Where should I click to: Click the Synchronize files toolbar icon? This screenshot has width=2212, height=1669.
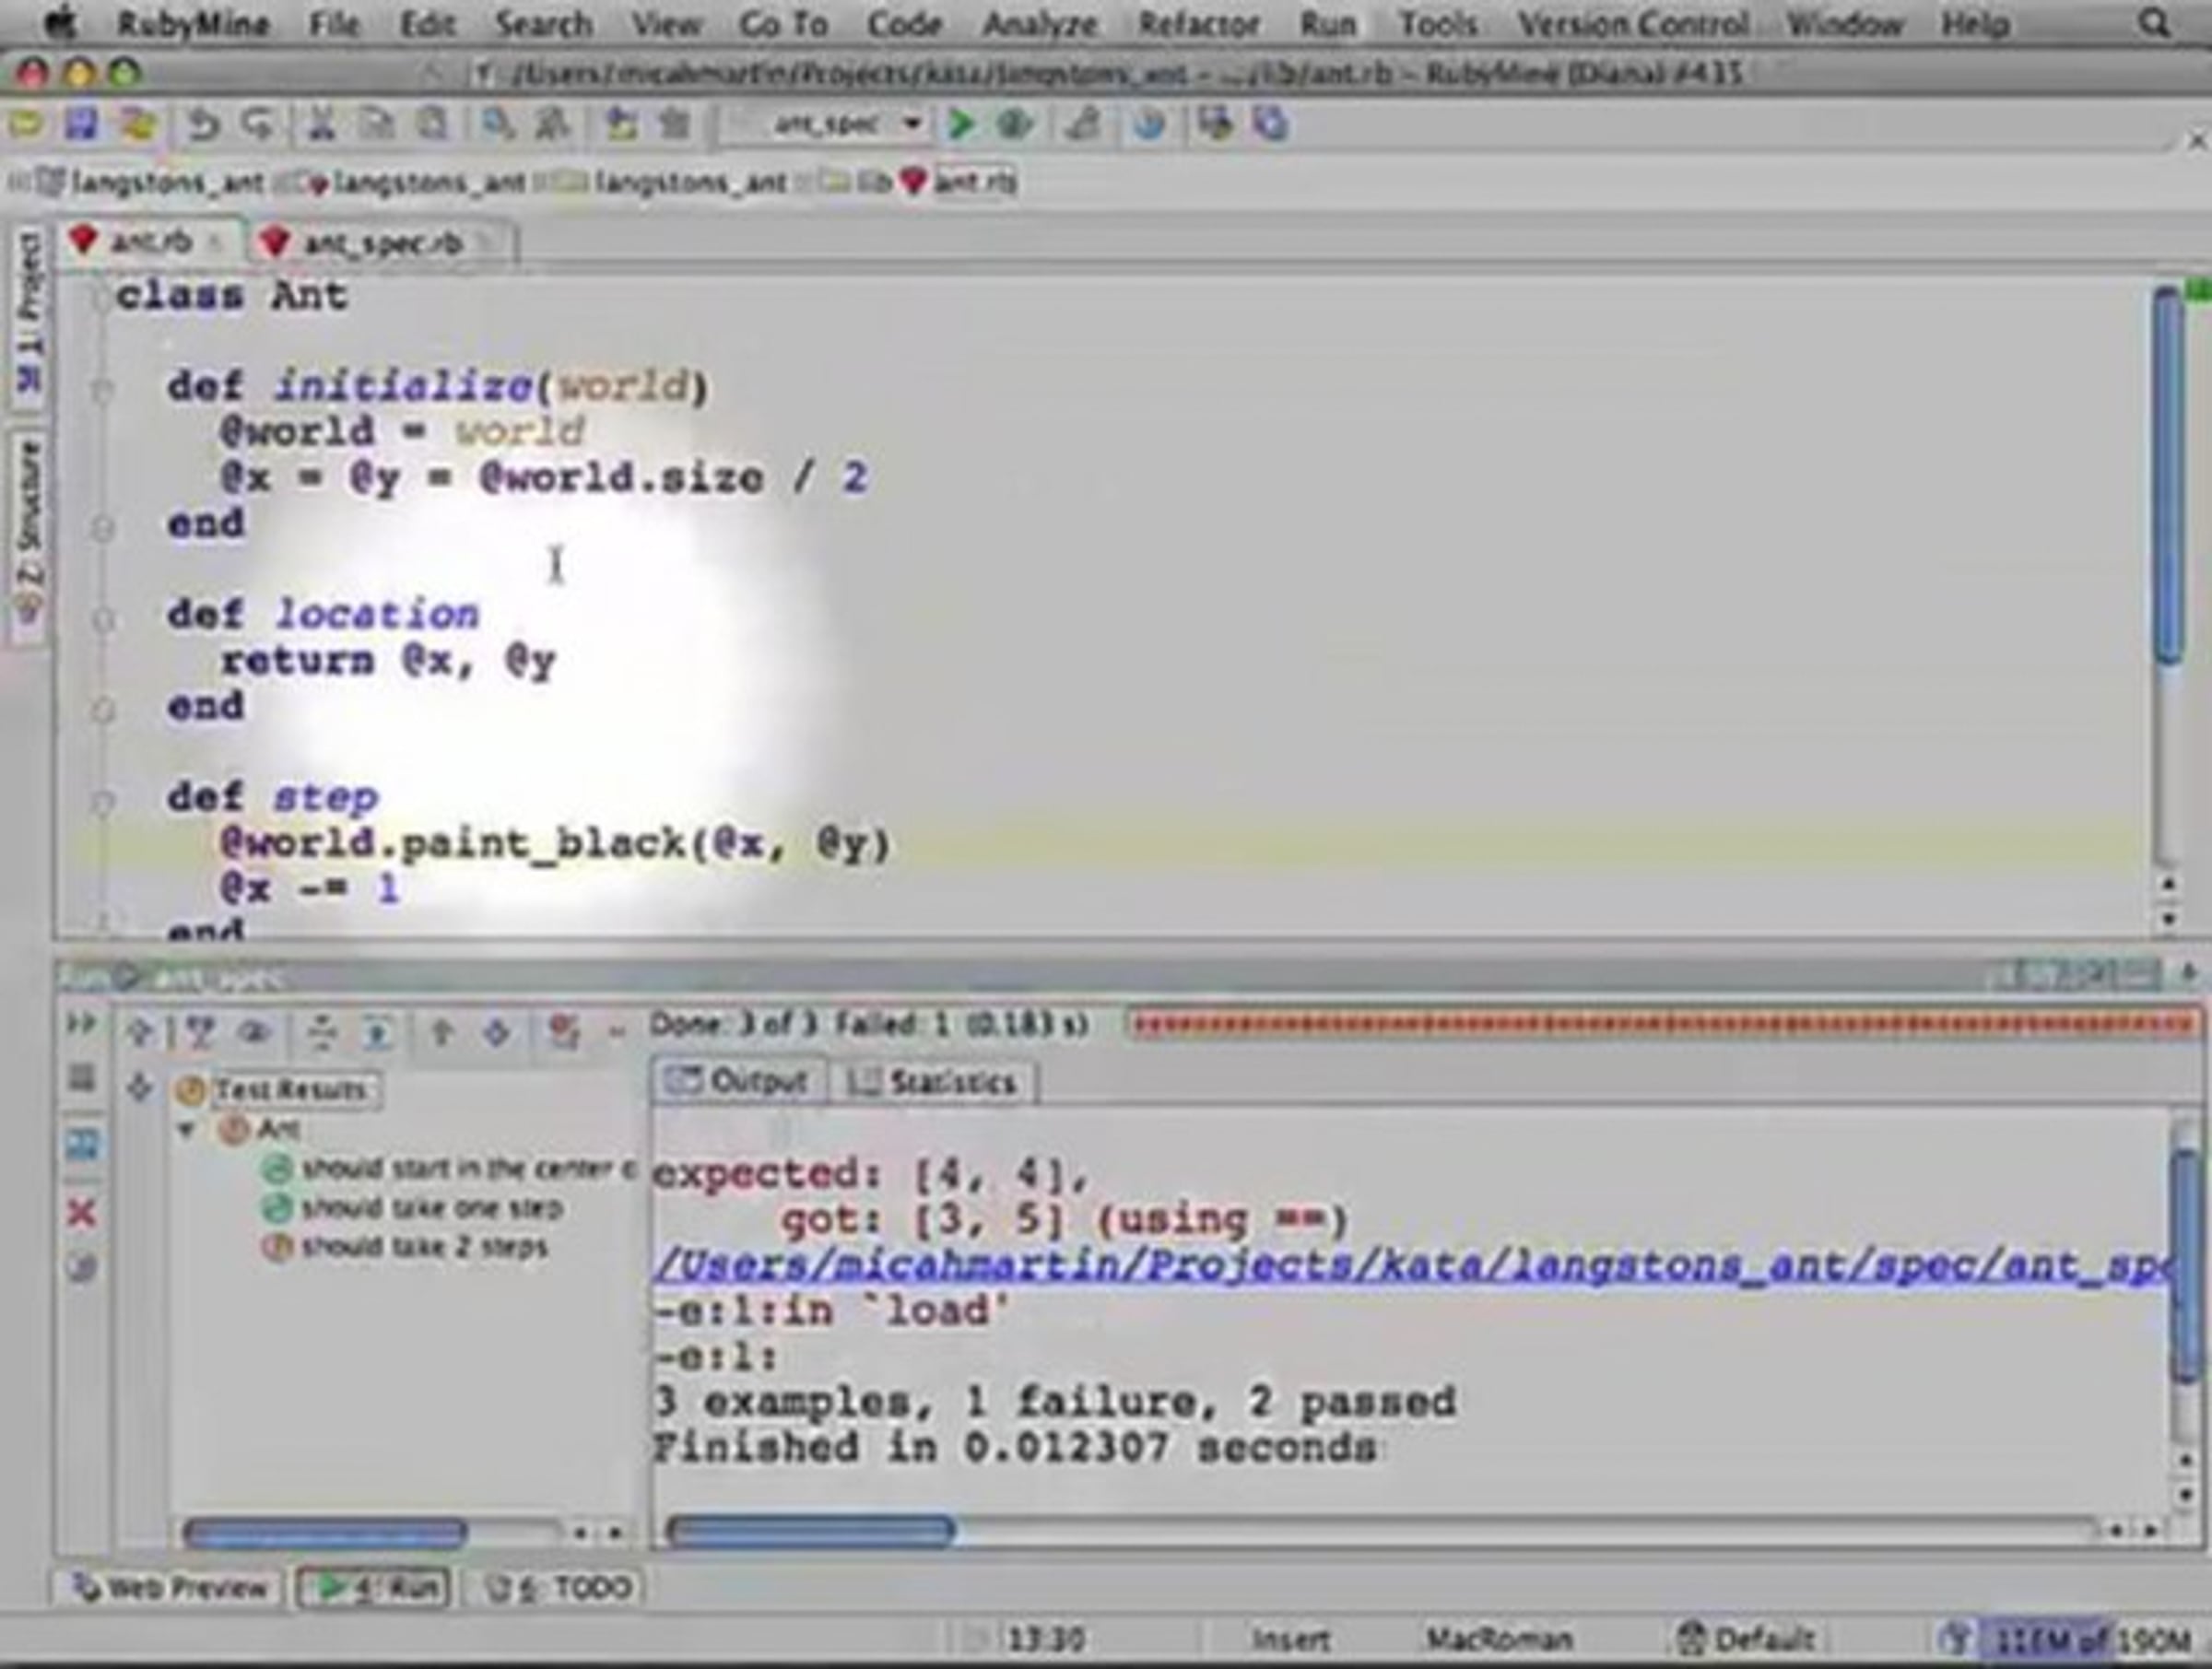pos(139,124)
